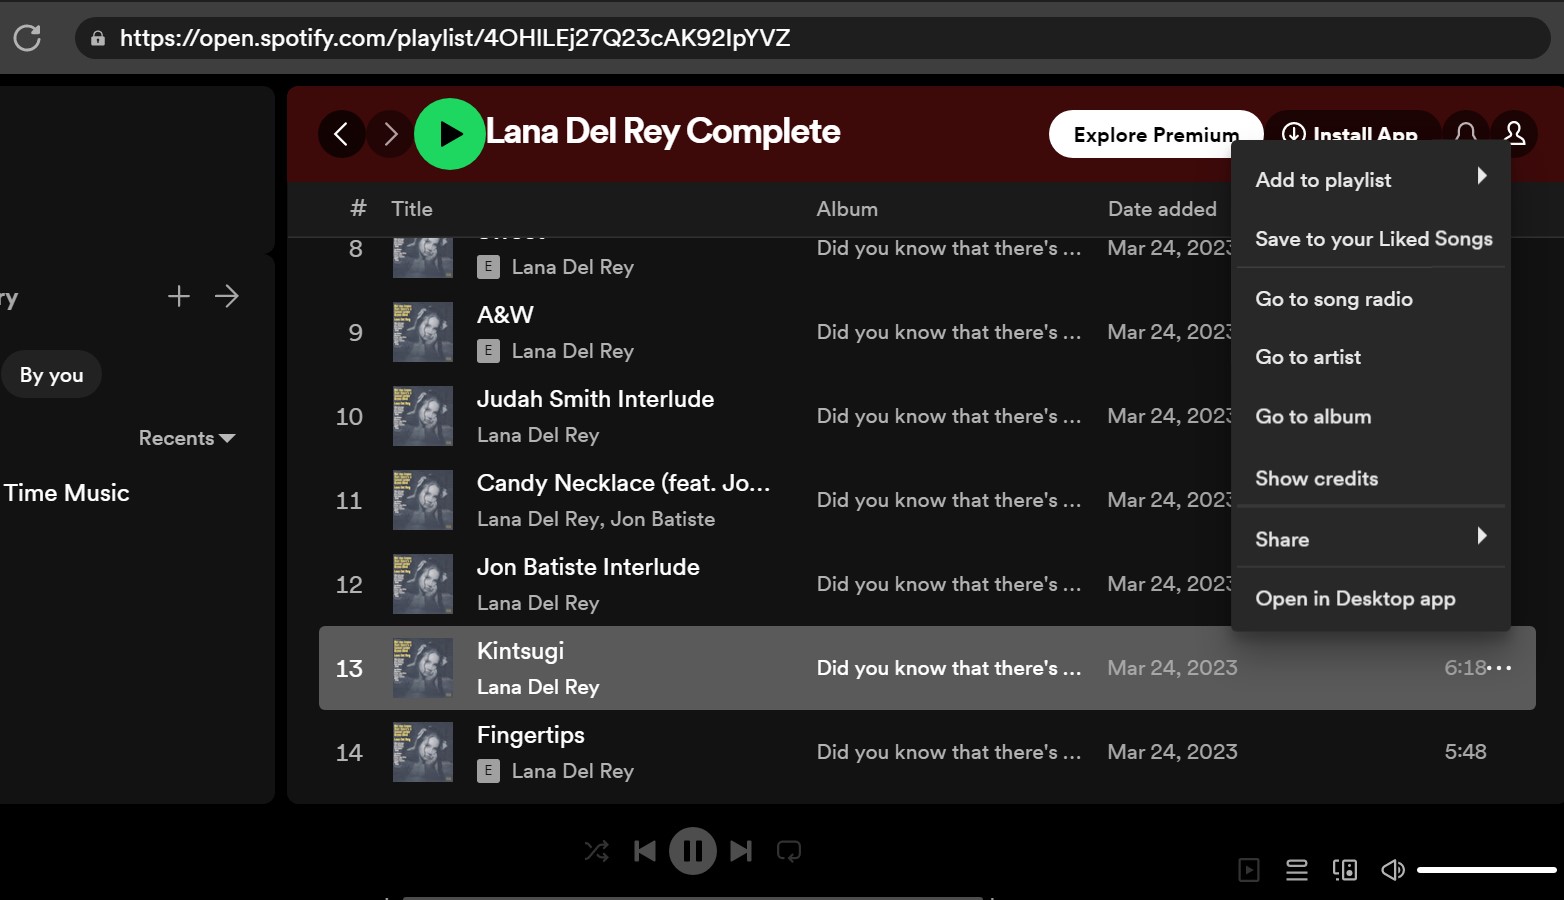Select Go to song radio

point(1371,299)
